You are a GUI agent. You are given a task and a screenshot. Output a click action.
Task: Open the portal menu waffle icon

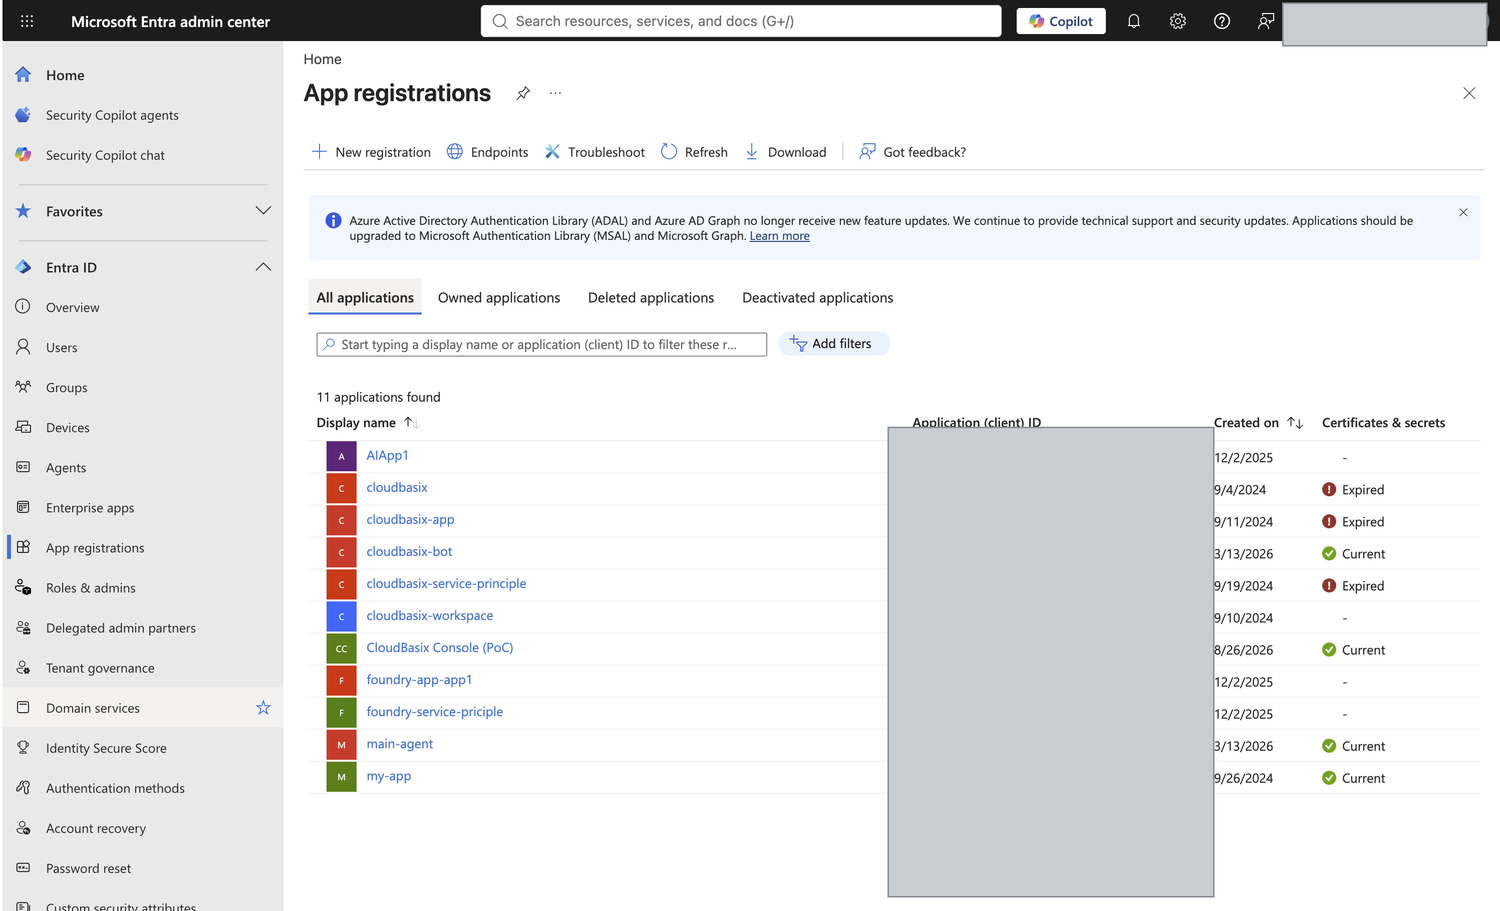(x=27, y=21)
